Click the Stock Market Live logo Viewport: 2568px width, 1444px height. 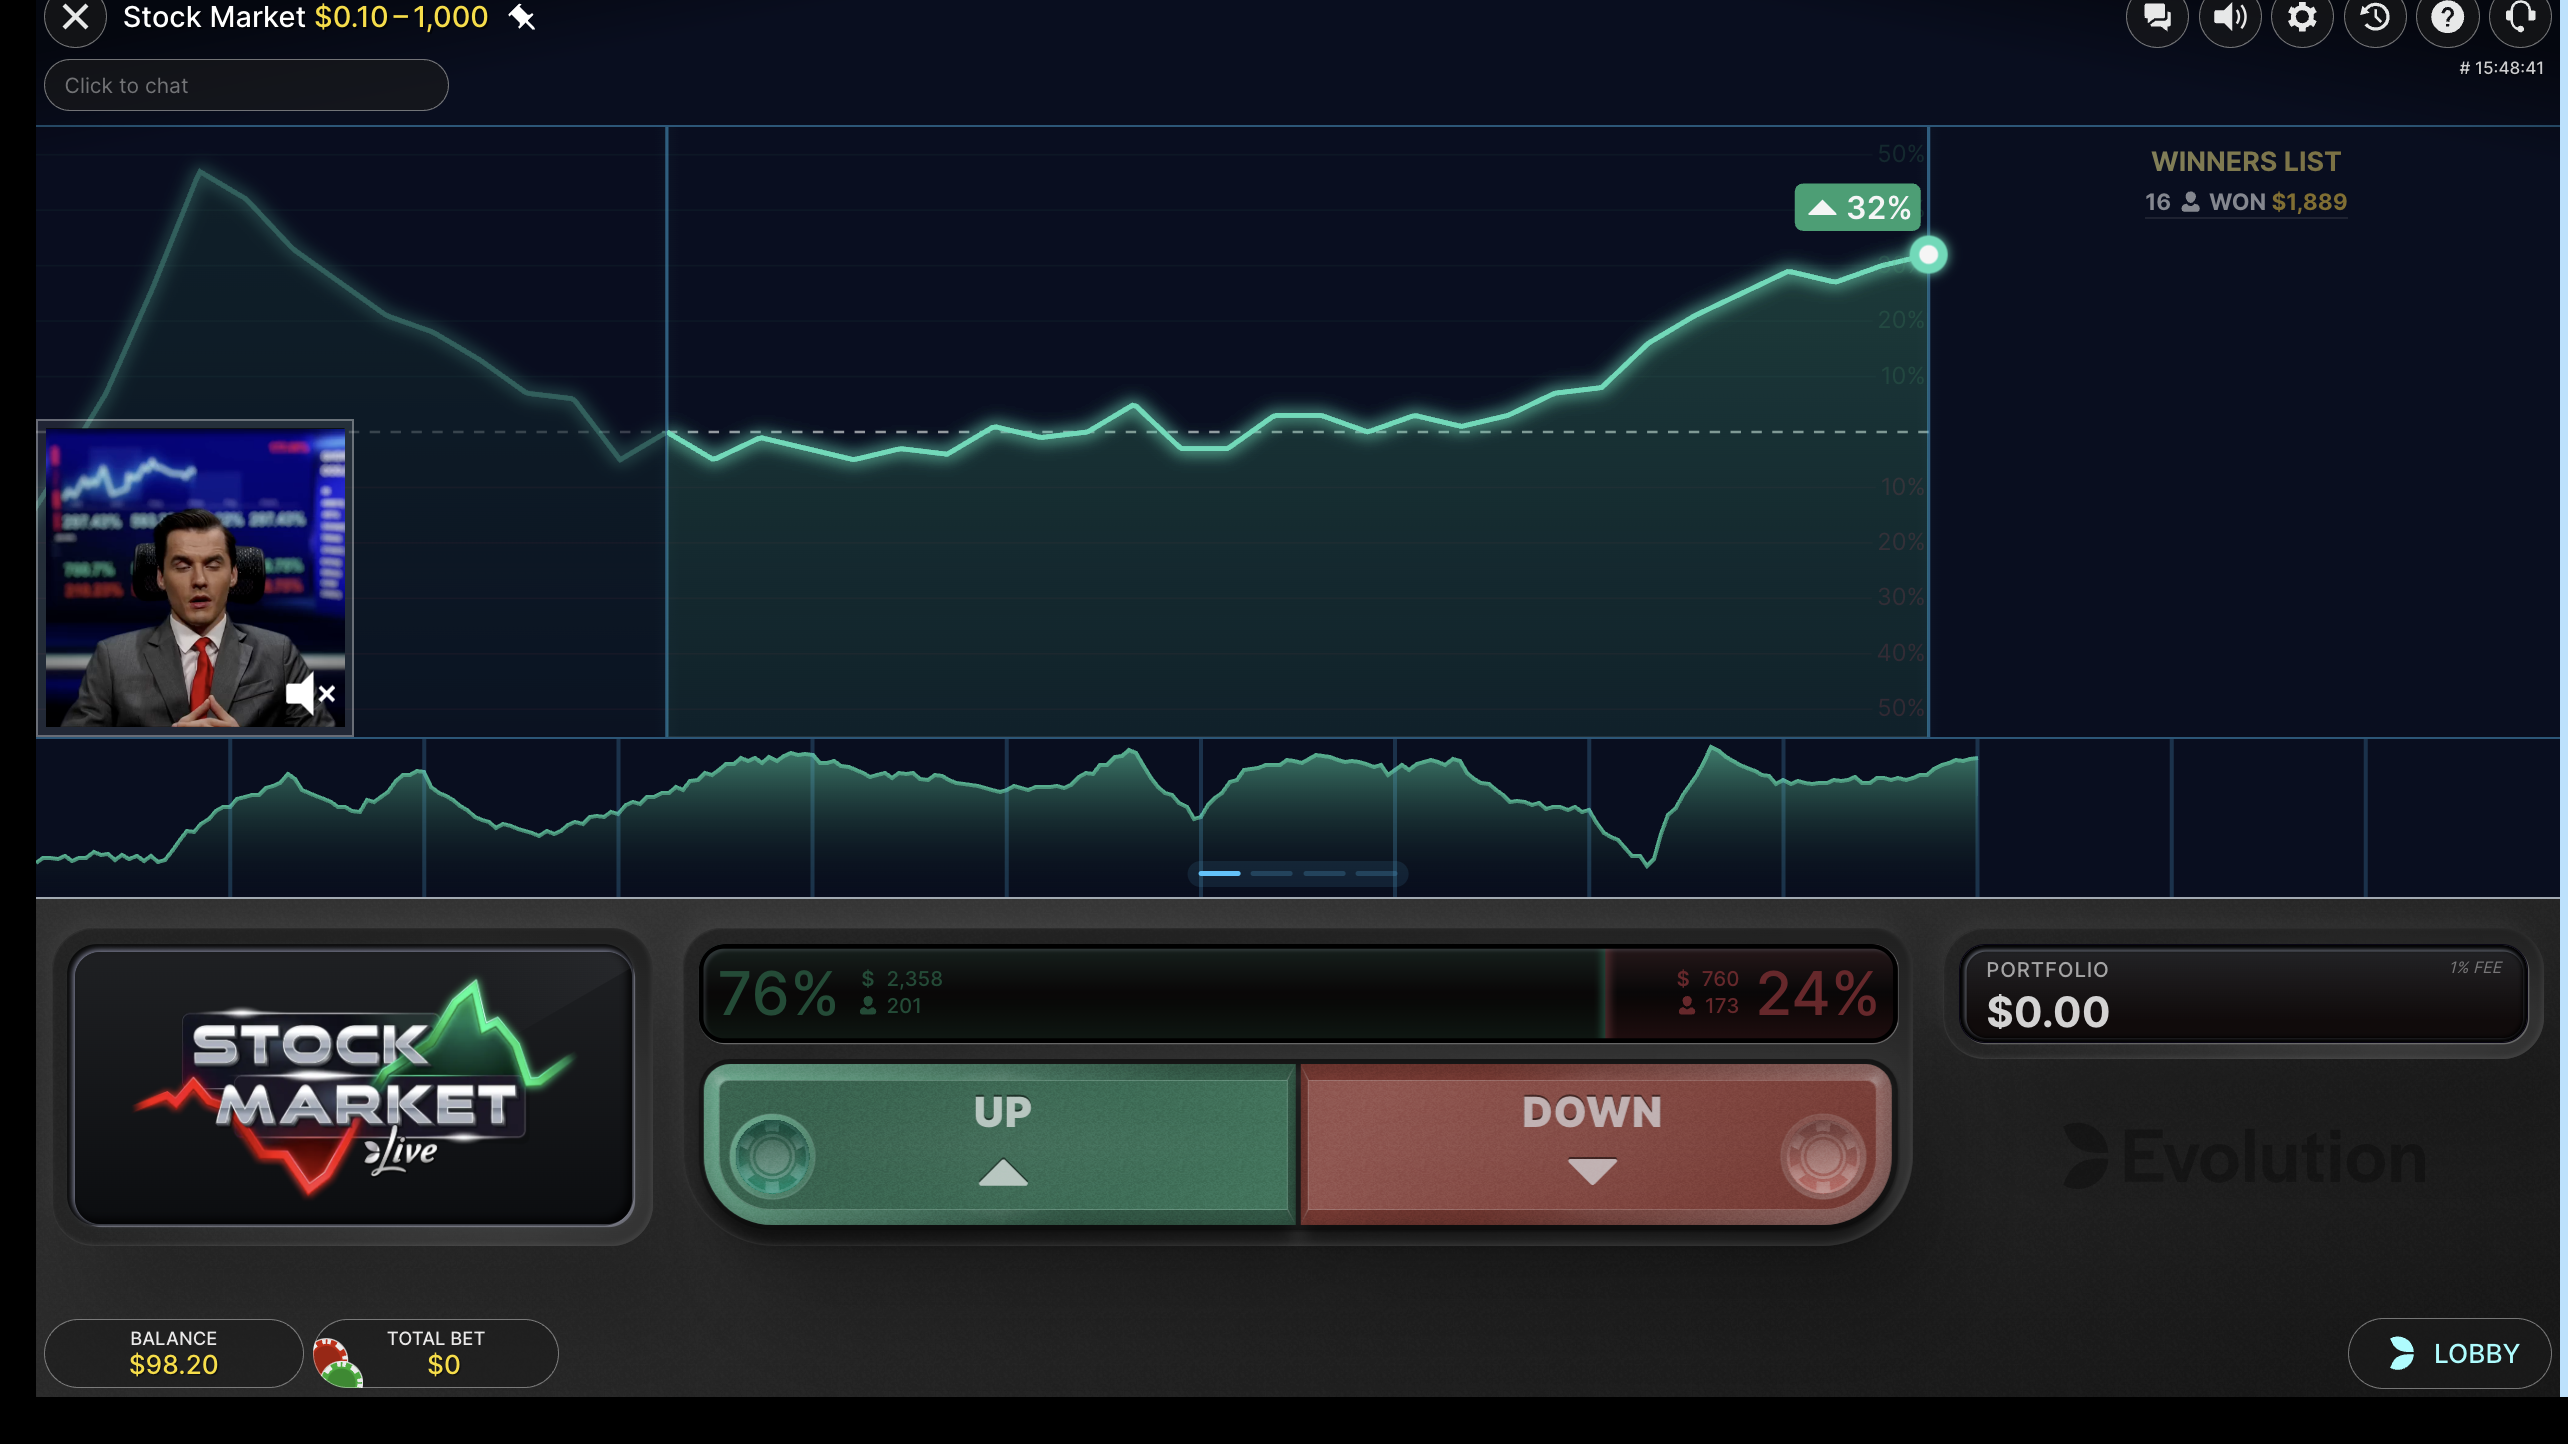353,1087
